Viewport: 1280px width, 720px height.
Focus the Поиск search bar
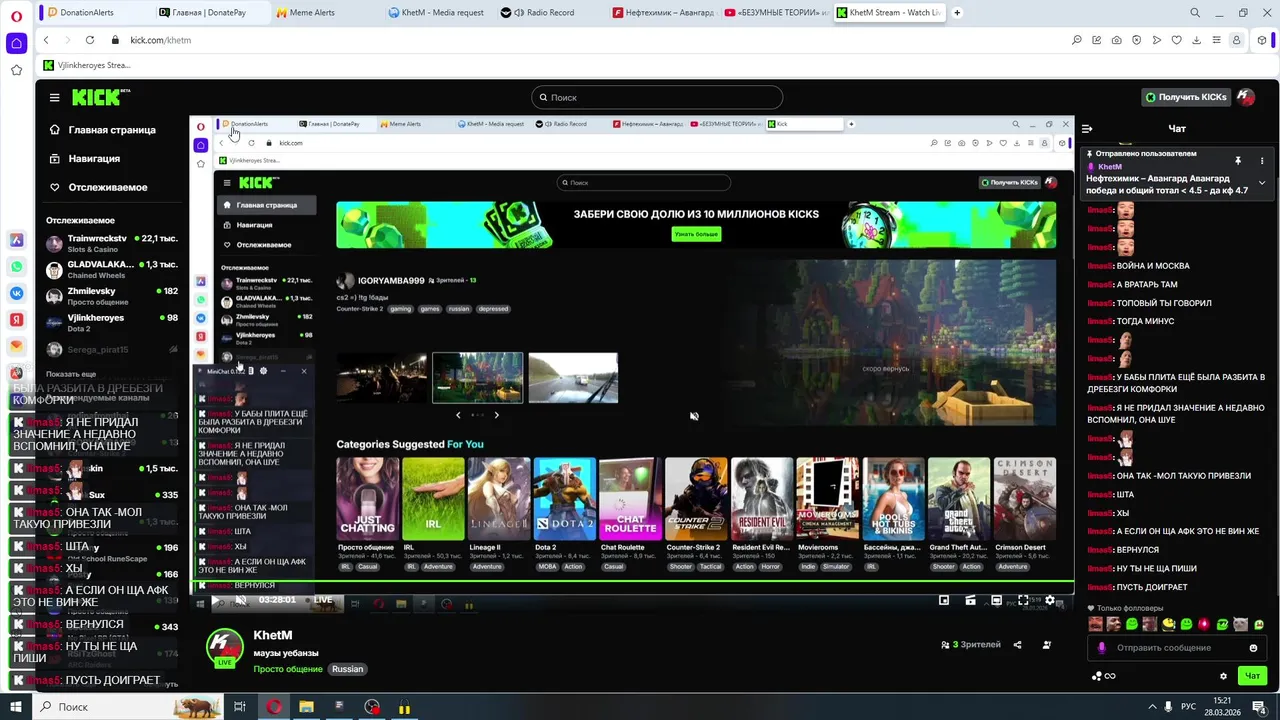click(x=657, y=97)
